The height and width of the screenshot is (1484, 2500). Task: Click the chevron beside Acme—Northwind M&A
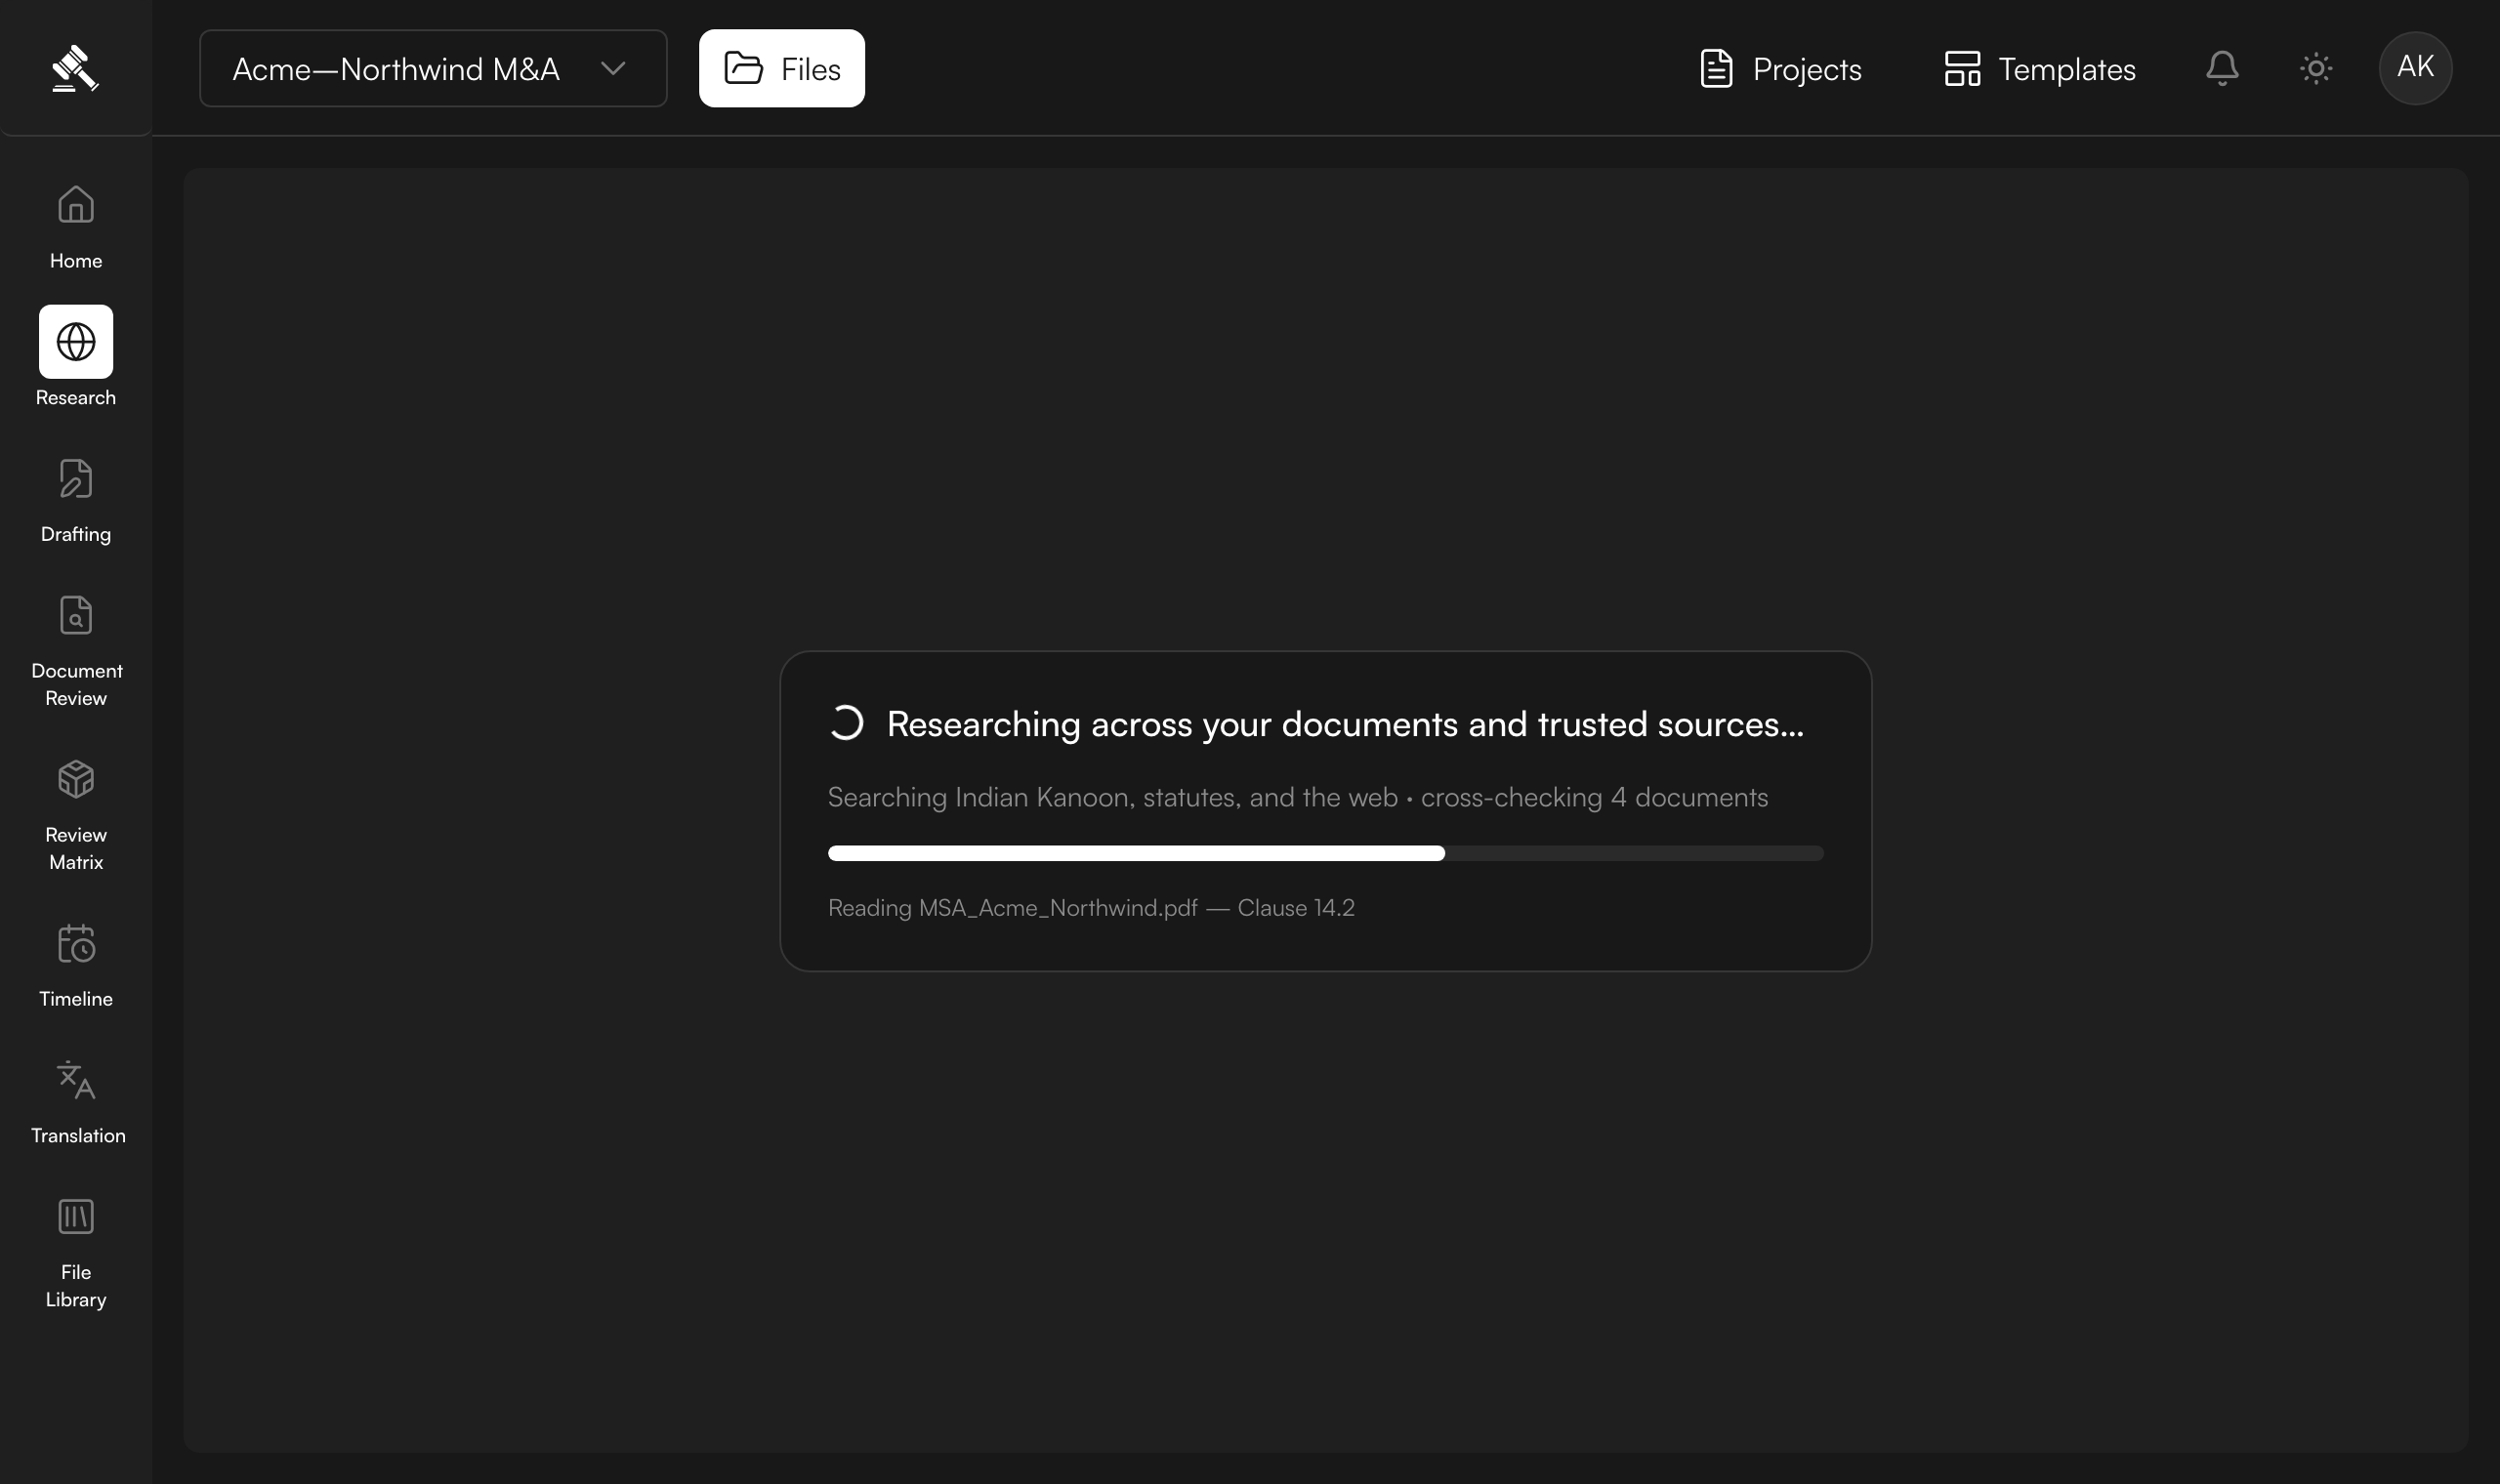pyautogui.click(x=613, y=68)
